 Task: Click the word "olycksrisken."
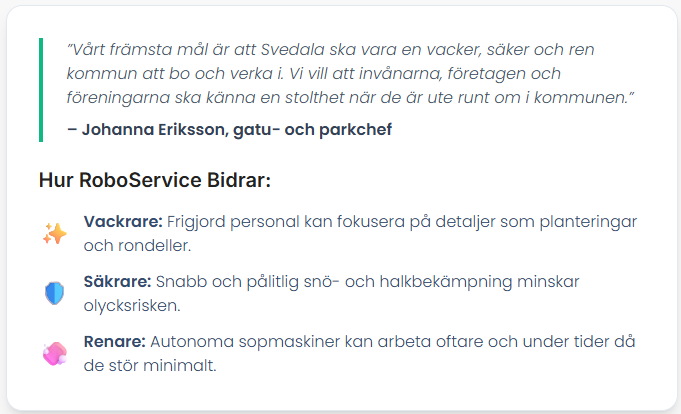click(x=132, y=305)
